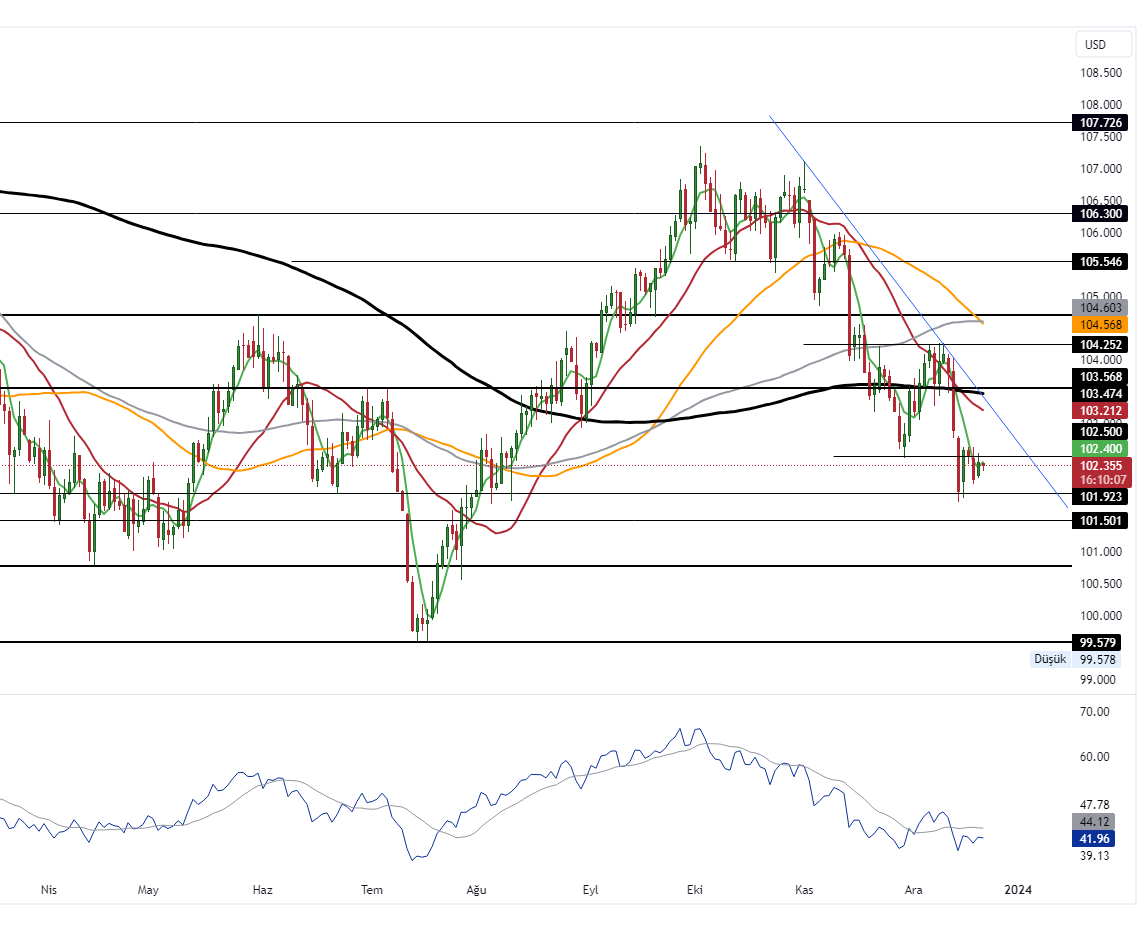Select the blue RSI value label 41.96

(x=1097, y=838)
